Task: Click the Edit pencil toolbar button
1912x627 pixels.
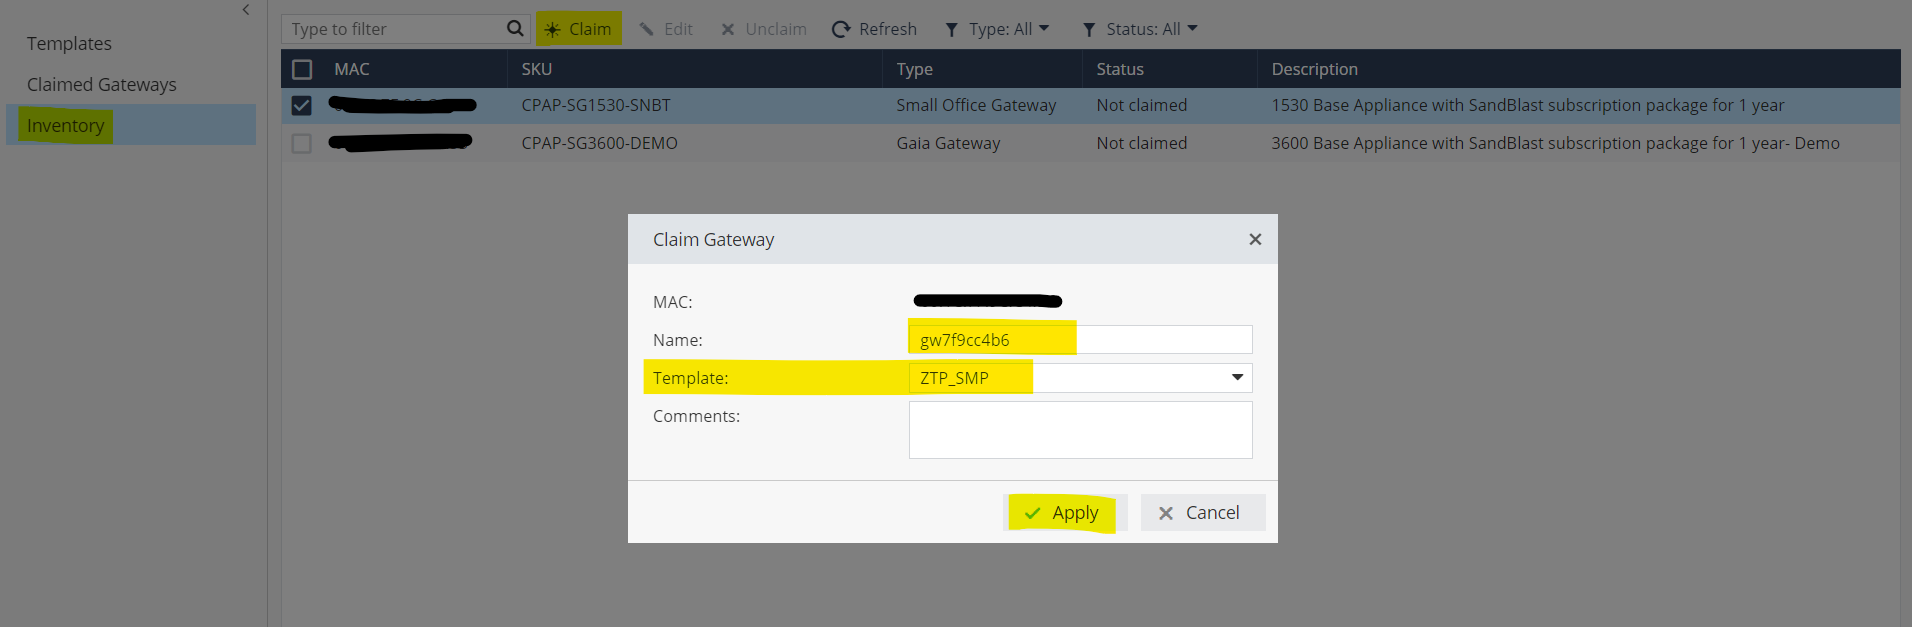Action: [x=666, y=29]
